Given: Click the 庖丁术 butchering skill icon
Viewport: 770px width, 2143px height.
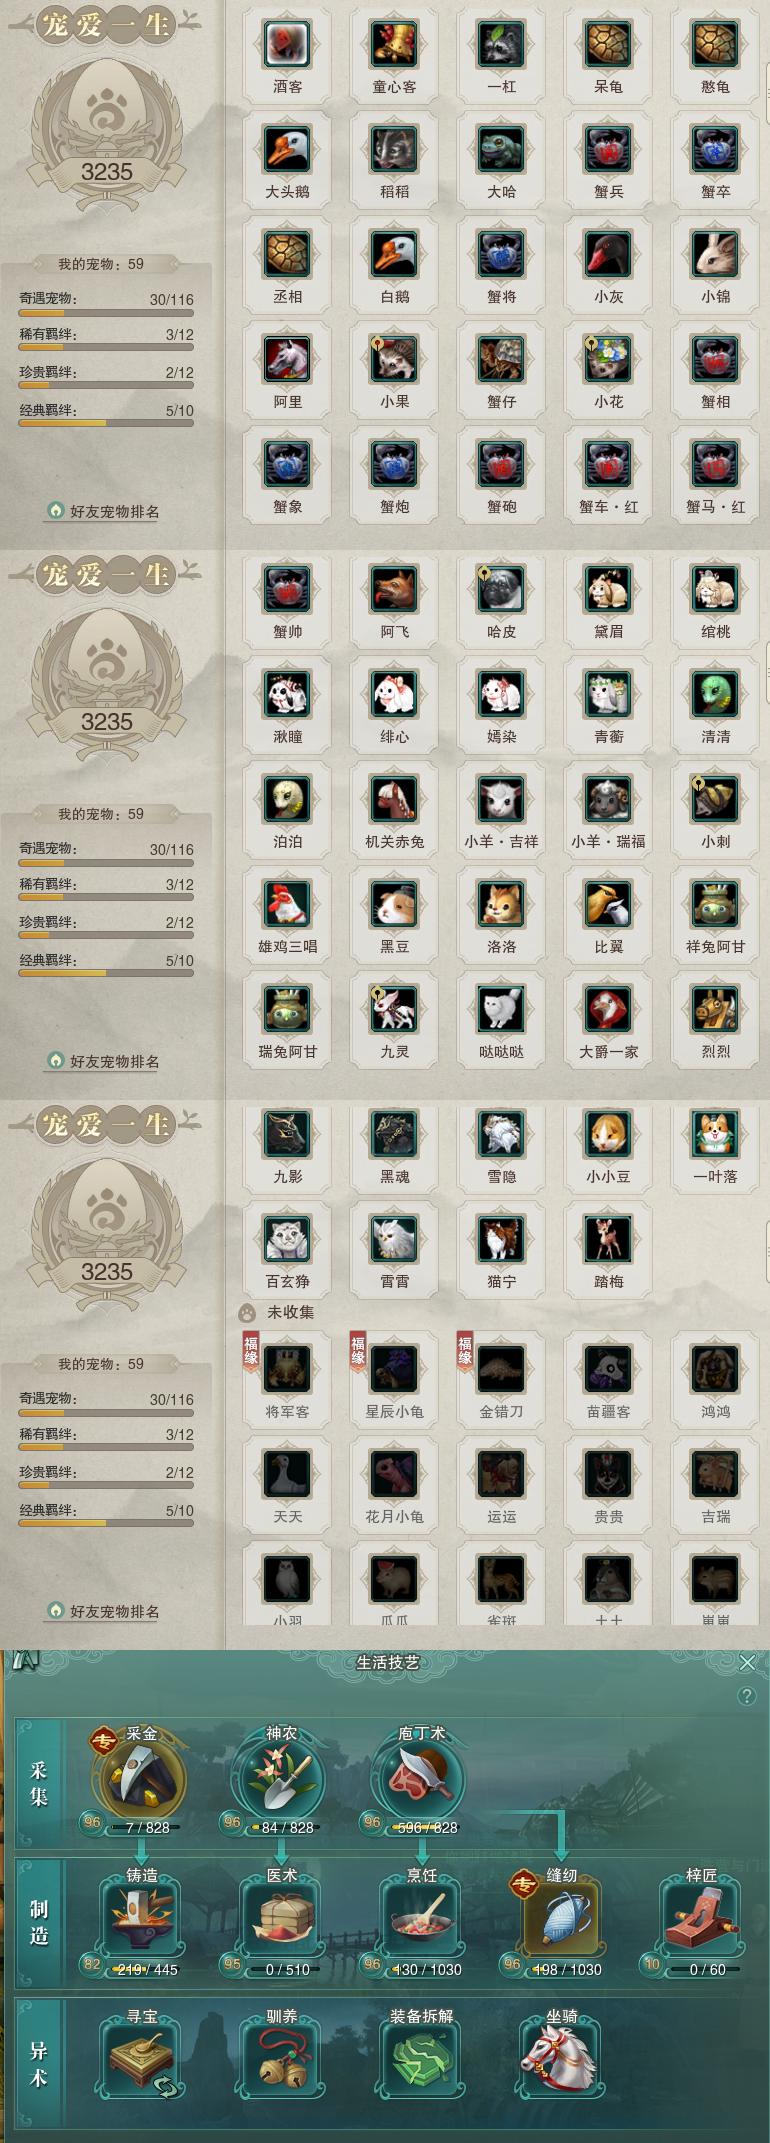Looking at the screenshot, I should [421, 1779].
